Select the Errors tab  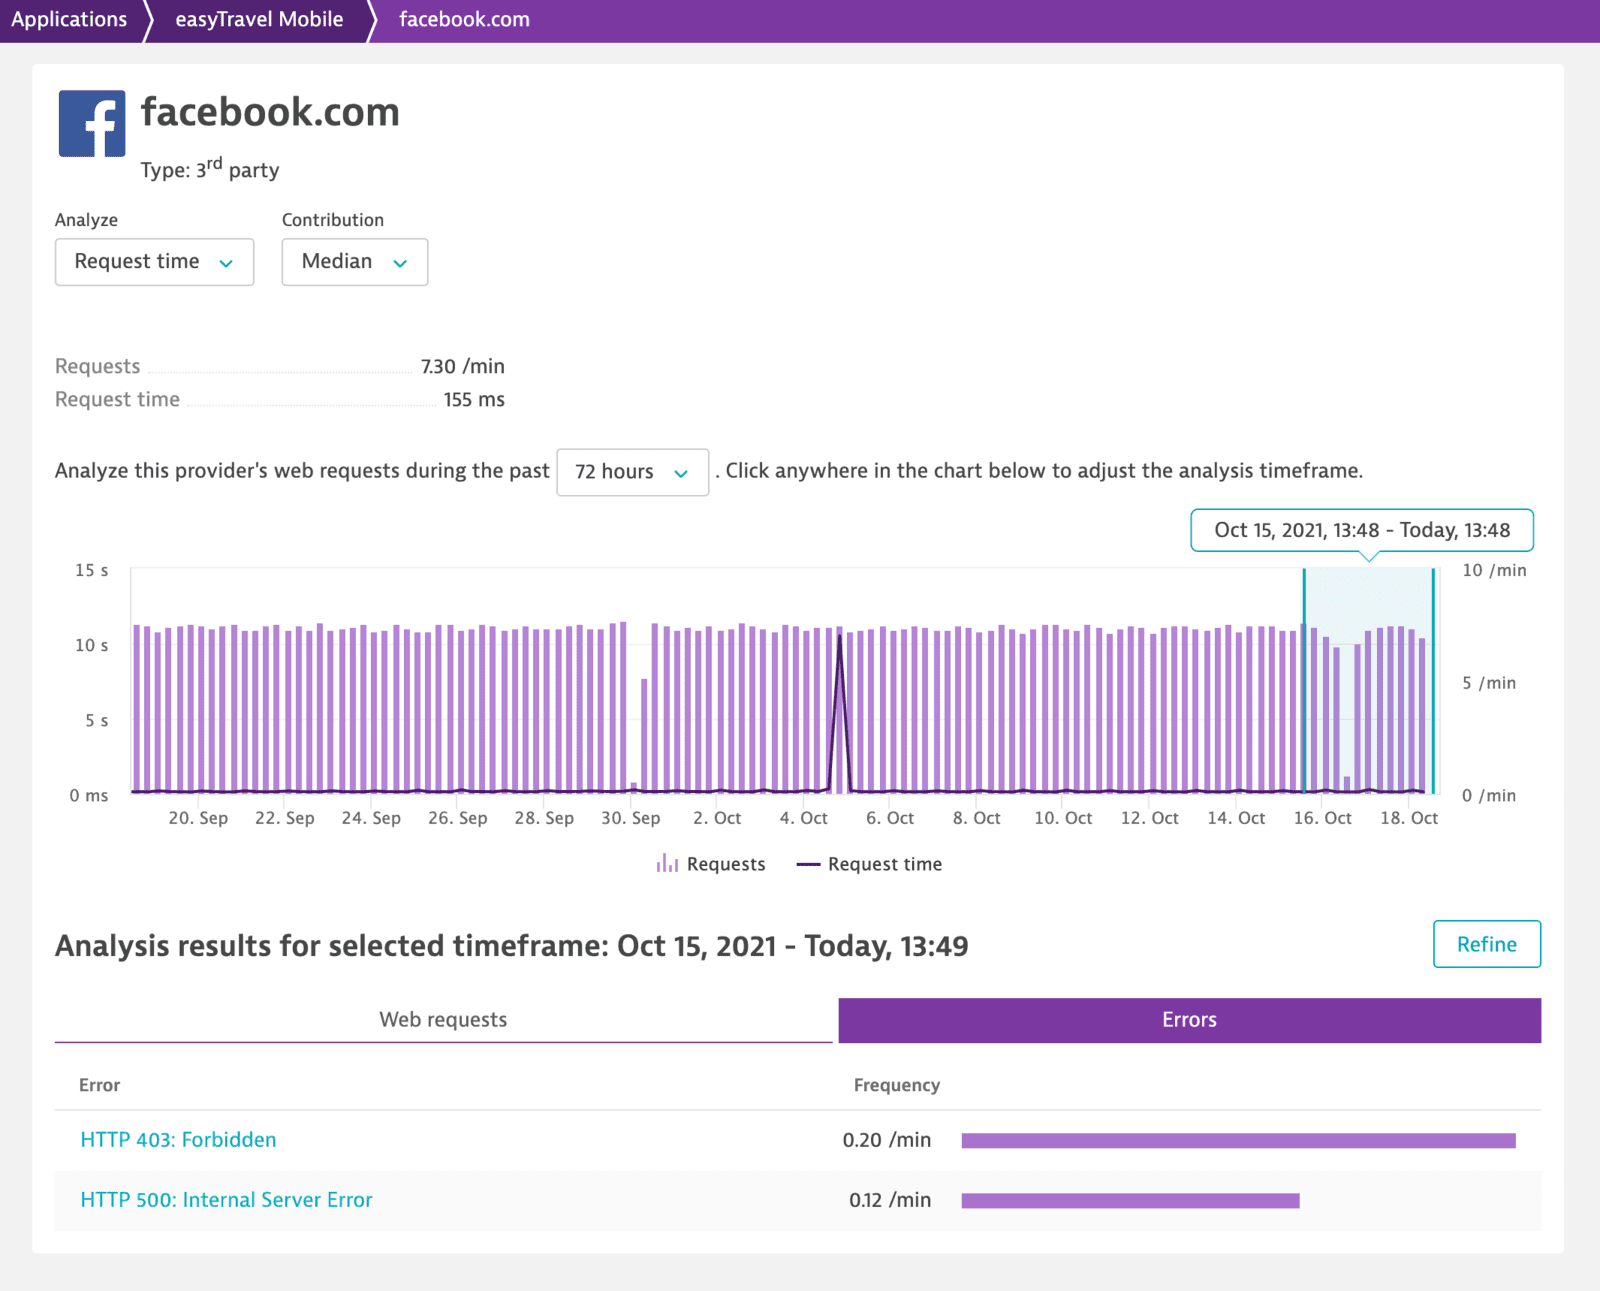pos(1188,1019)
